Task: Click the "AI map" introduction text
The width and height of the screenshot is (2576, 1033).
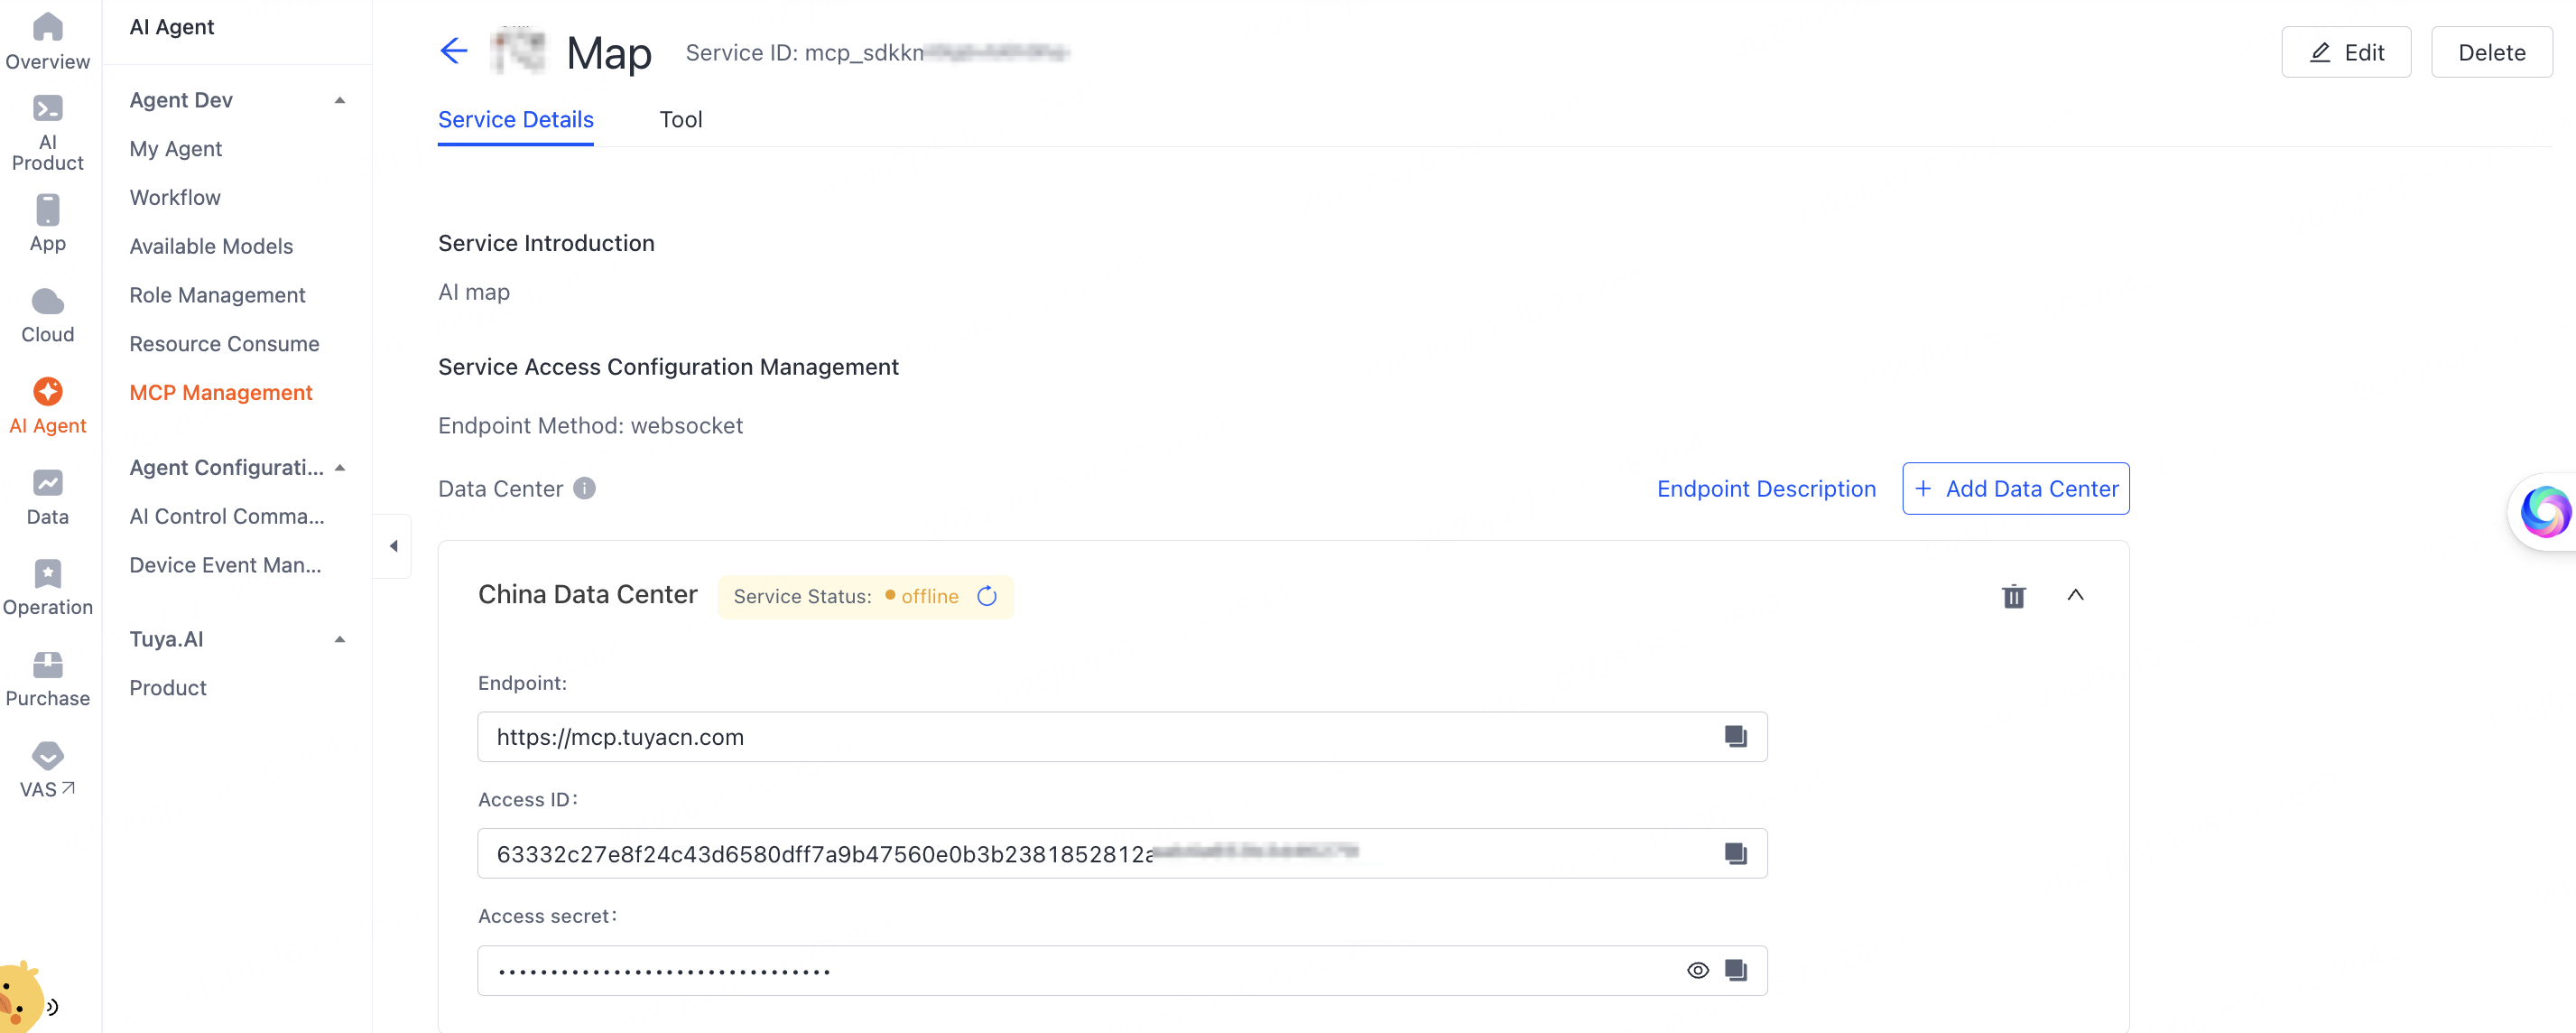Action: [x=474, y=292]
